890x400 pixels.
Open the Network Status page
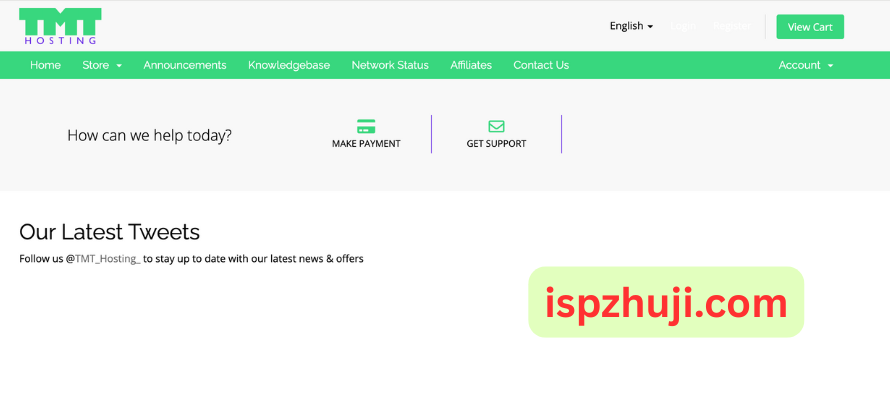[x=390, y=65]
